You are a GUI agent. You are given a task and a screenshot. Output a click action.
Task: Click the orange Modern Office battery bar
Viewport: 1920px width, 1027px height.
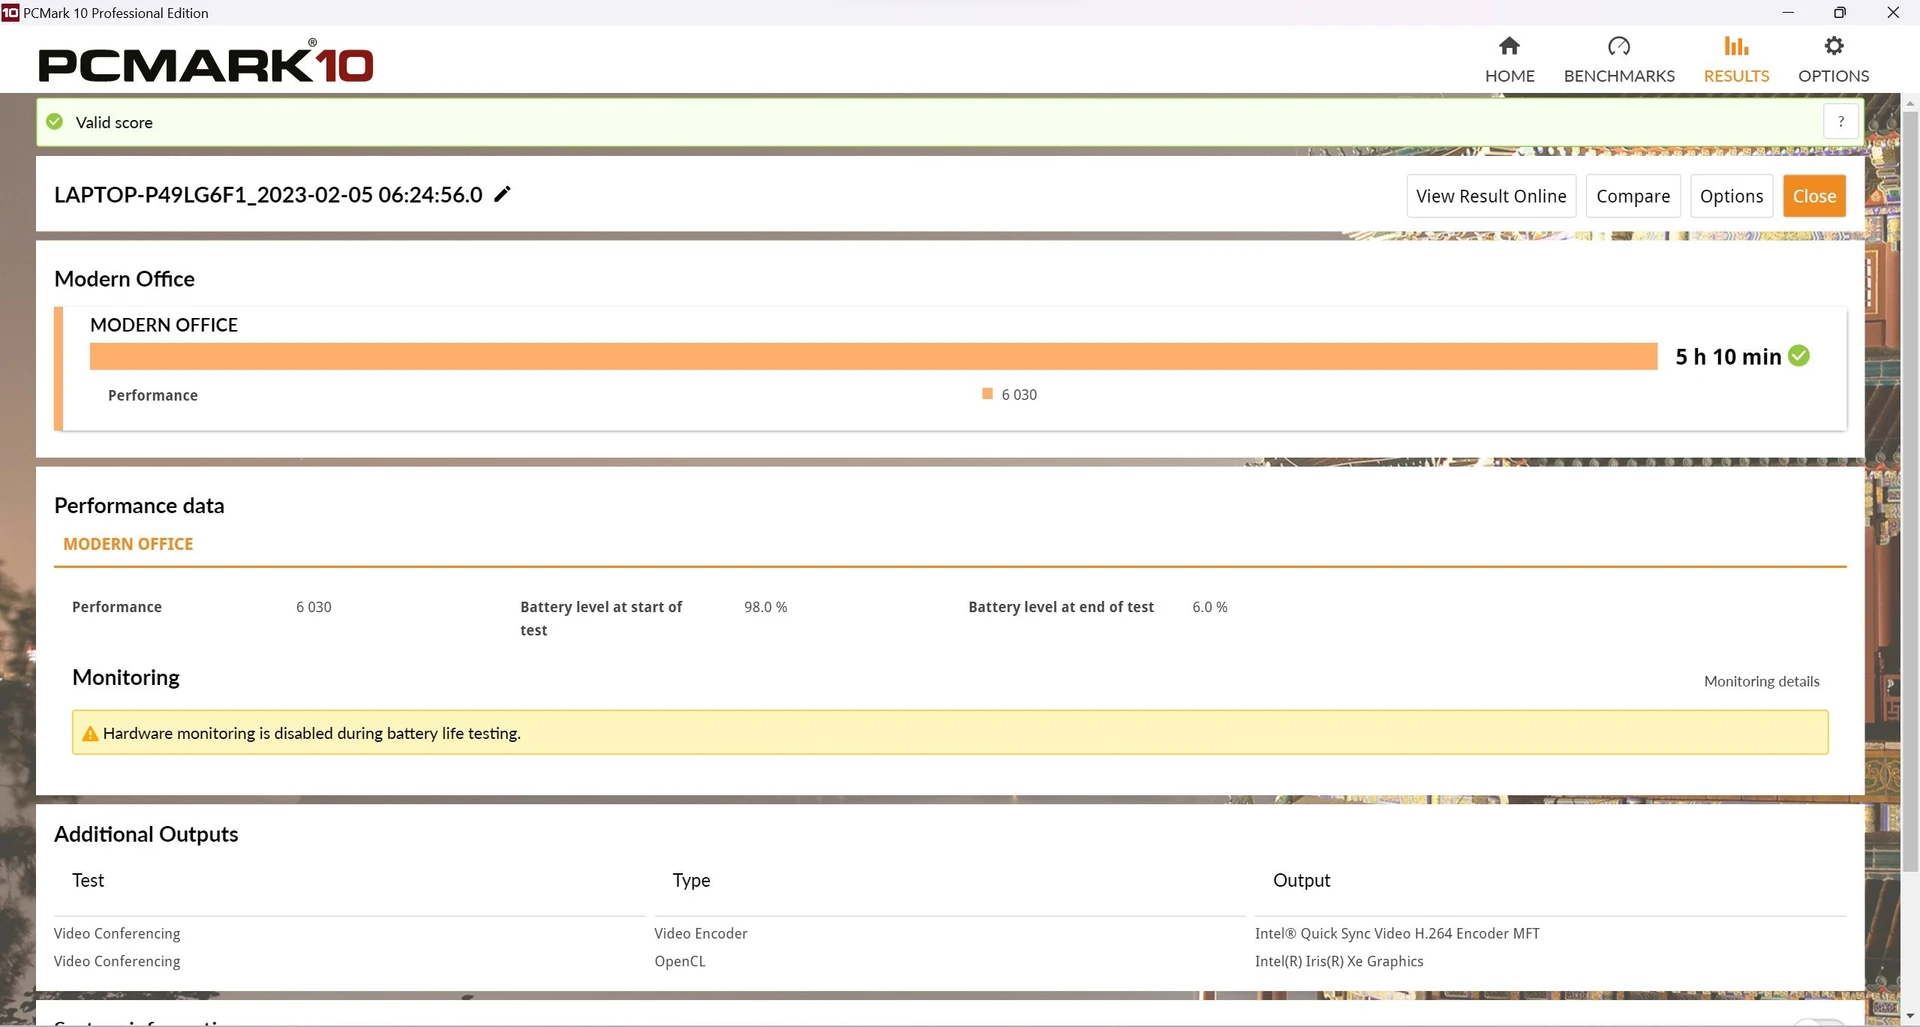coord(873,356)
